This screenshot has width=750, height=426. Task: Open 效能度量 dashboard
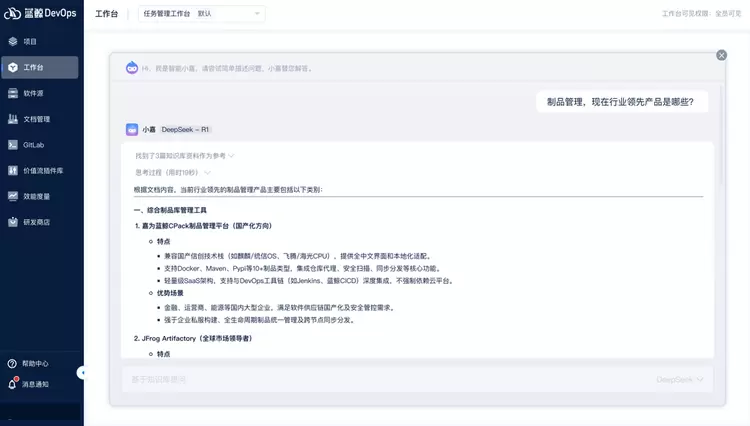(x=36, y=196)
